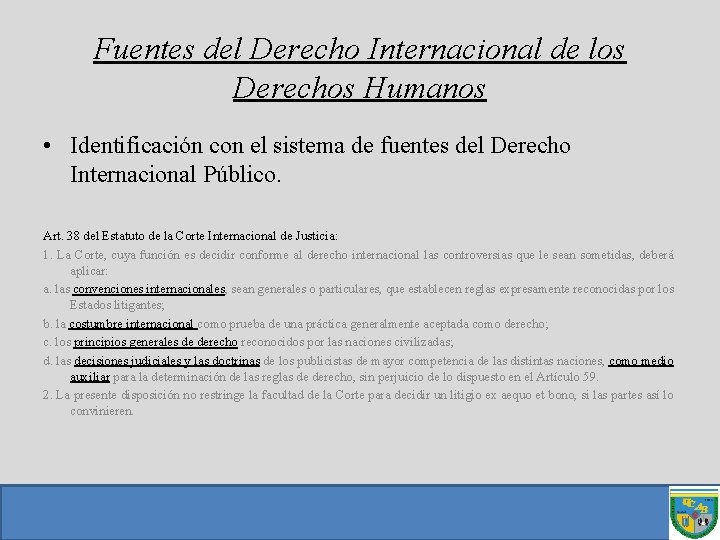Image resolution: width=720 pixels, height=540 pixels.
Task: Click the slide title 'Fuentes del Derecho Internacional de los'
Action: (x=360, y=49)
